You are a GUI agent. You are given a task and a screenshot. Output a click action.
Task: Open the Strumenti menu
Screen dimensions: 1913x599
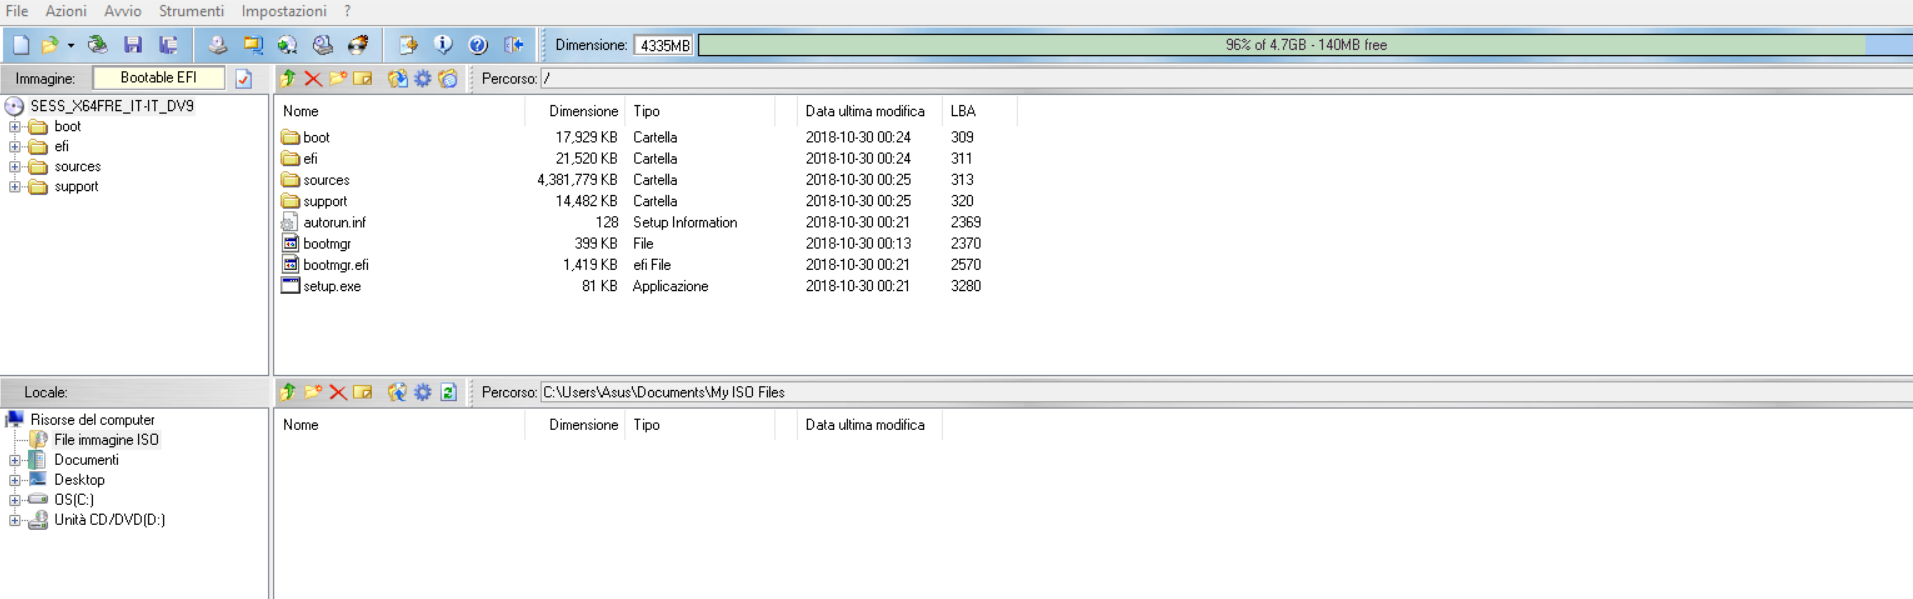[x=191, y=11]
